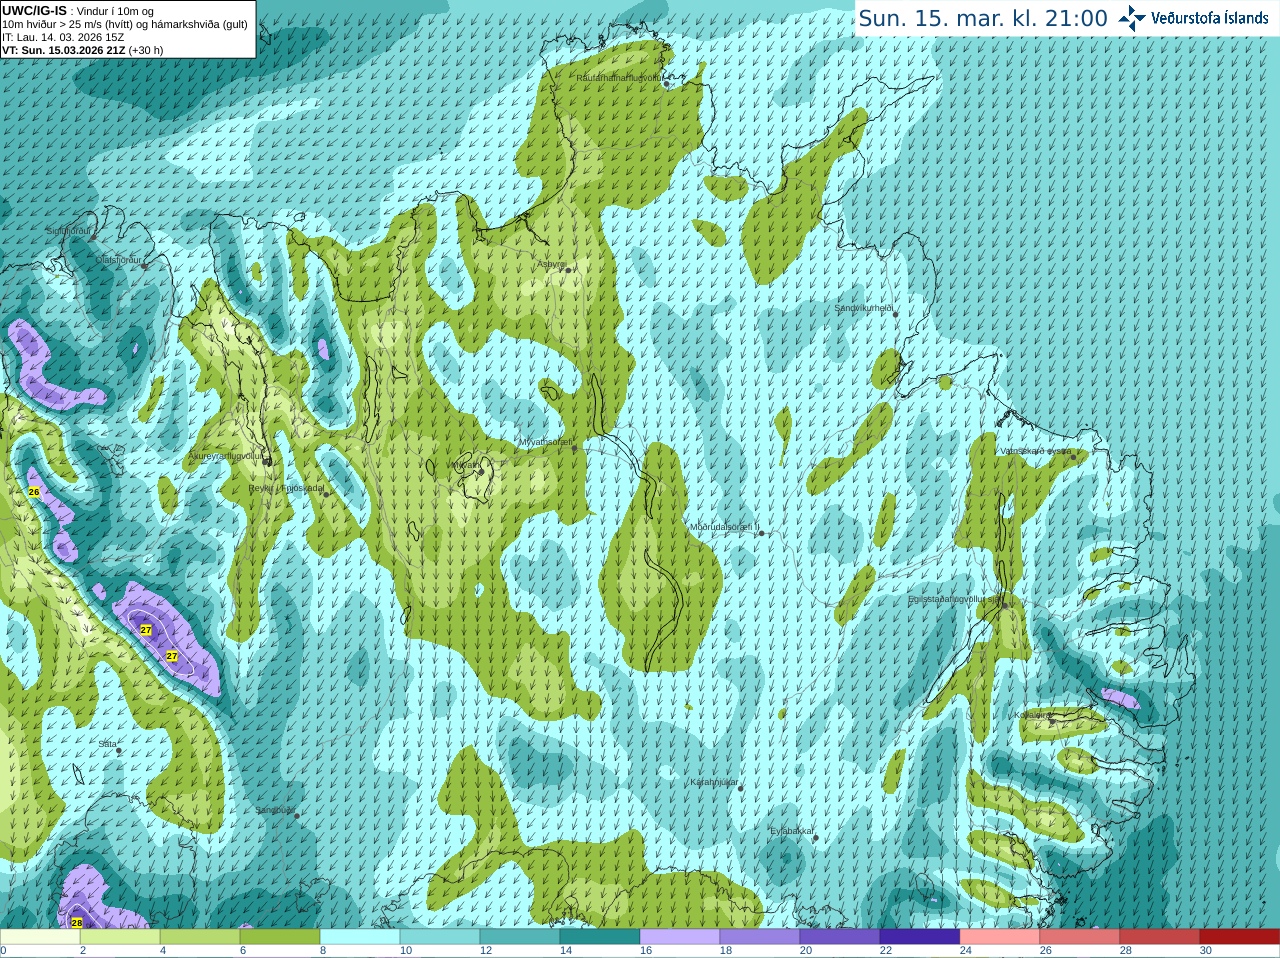The height and width of the screenshot is (958, 1280).
Task: Select the yellow 26 gust marker
Action: (x=34, y=492)
